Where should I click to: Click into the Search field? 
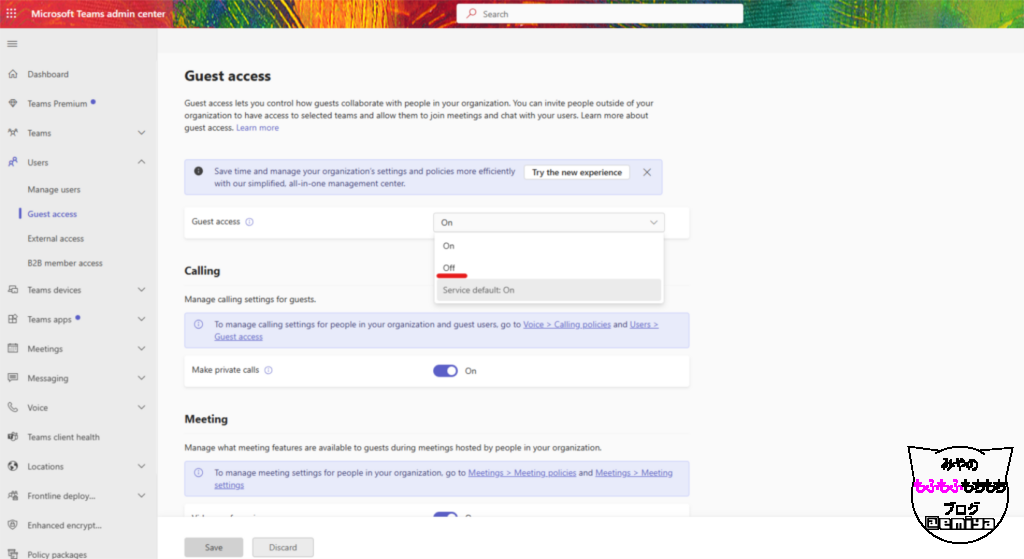pos(600,14)
